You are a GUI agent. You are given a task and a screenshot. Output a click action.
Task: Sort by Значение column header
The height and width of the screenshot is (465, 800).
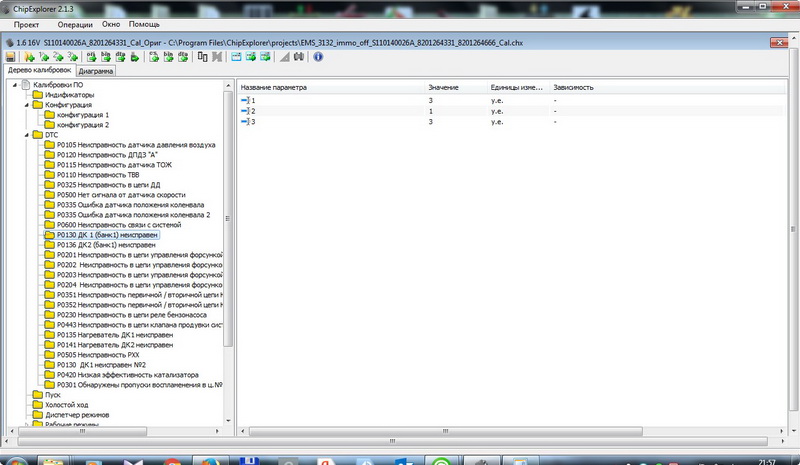[443, 87]
